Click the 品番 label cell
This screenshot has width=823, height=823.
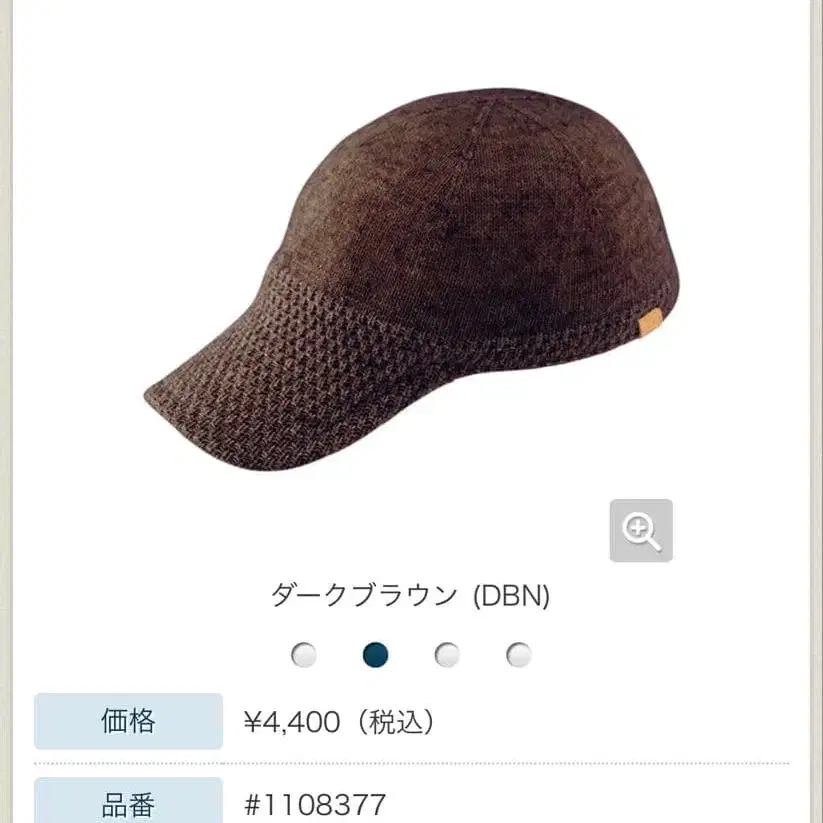pyautogui.click(x=129, y=800)
